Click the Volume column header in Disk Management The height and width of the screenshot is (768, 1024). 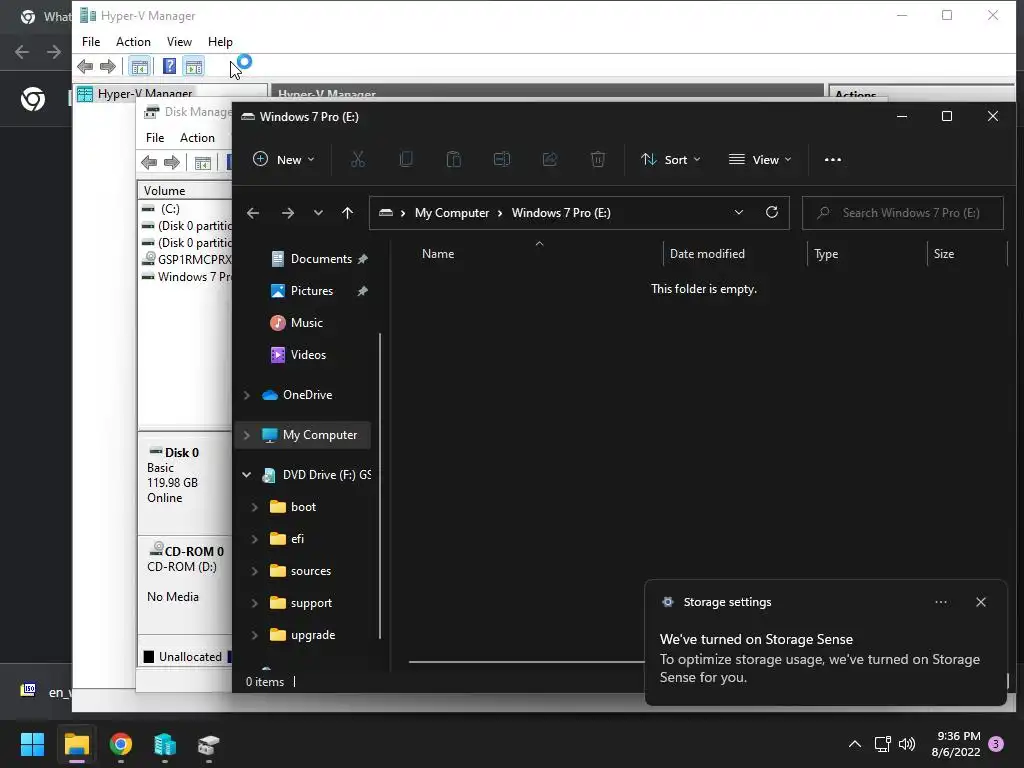[x=165, y=191]
